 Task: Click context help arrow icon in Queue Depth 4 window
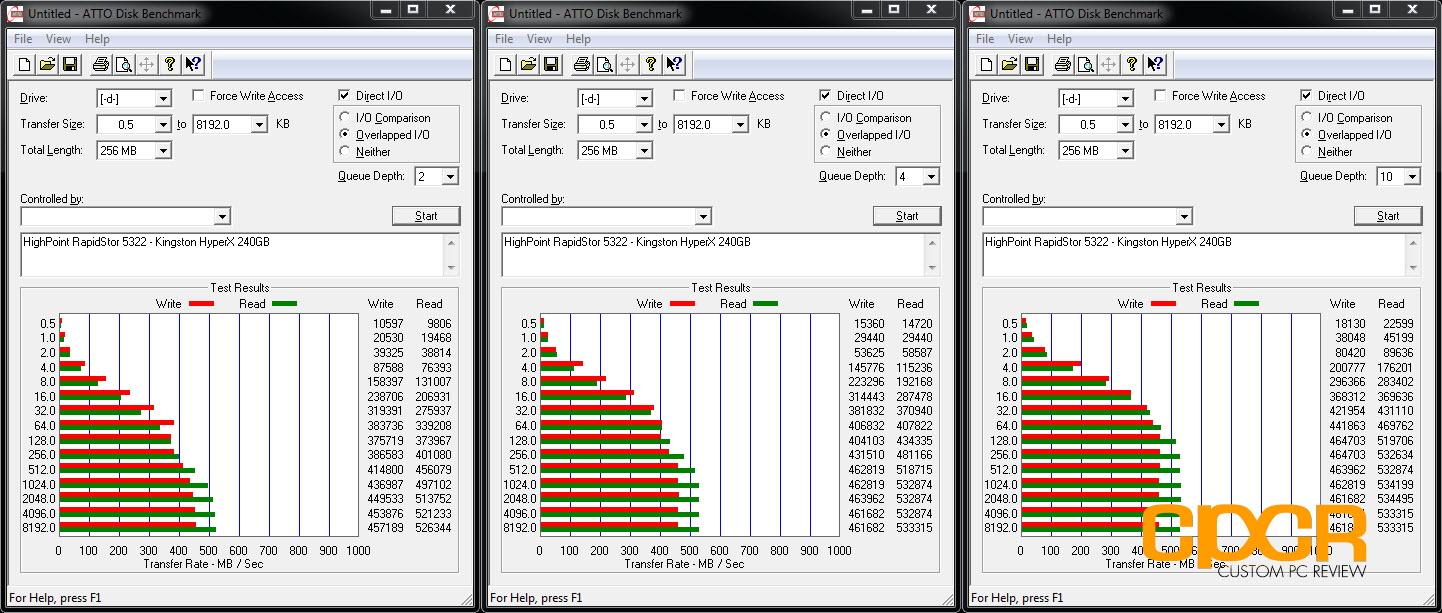[x=674, y=65]
